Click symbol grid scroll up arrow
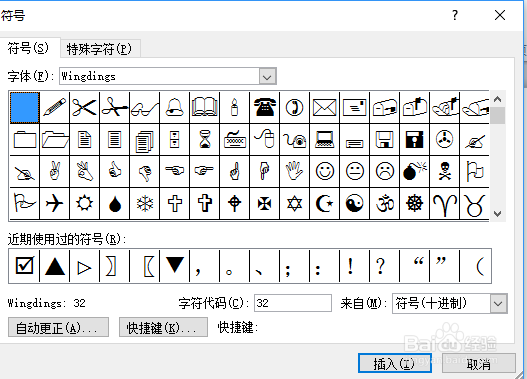The height and width of the screenshot is (379, 527). [498, 99]
